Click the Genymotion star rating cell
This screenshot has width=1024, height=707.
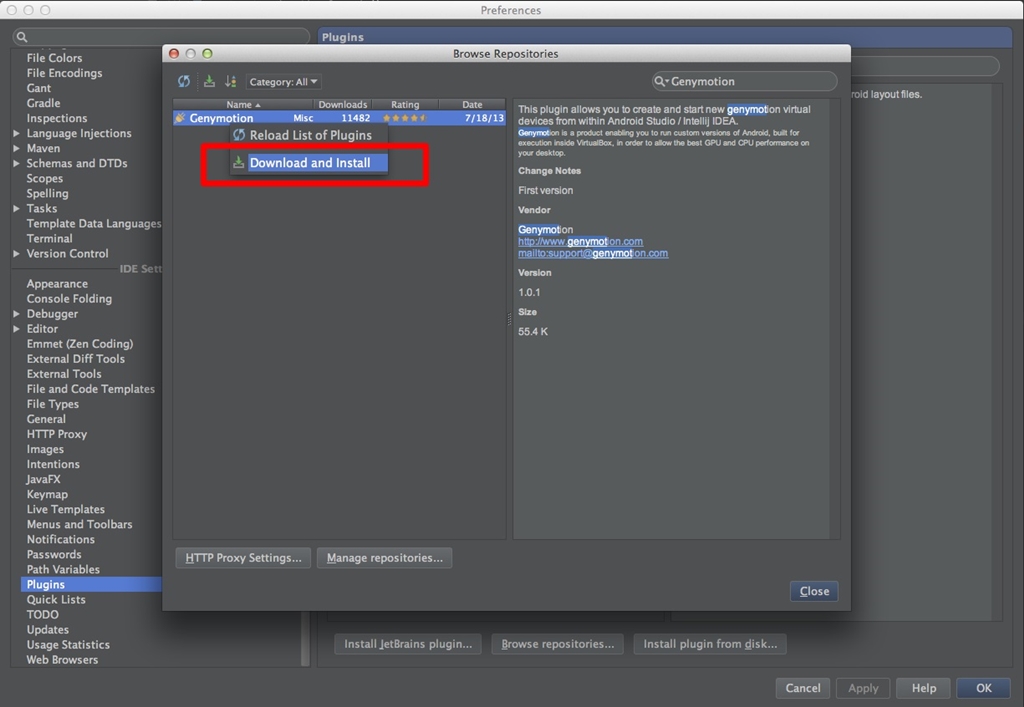pos(405,118)
